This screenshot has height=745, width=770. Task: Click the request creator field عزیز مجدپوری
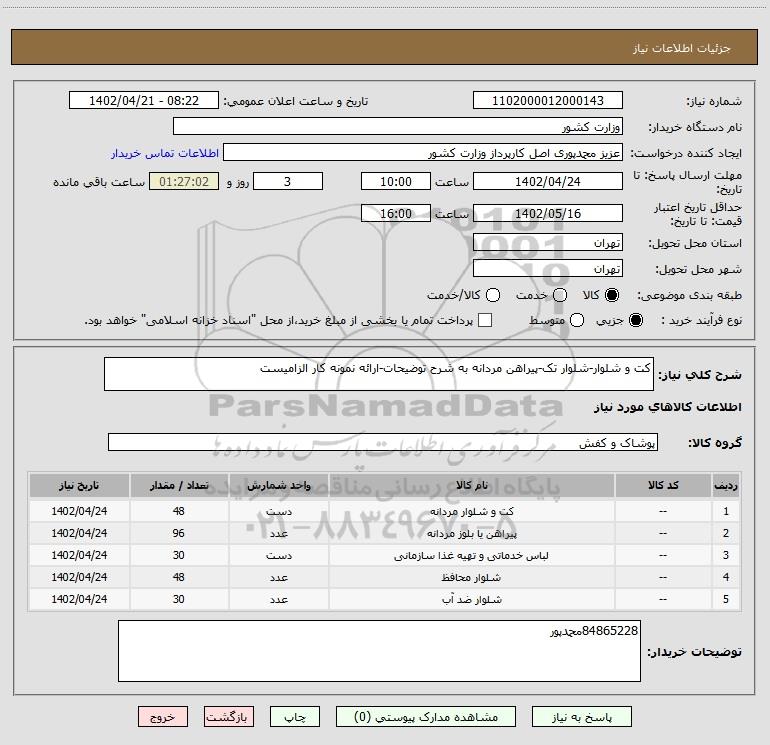423,153
